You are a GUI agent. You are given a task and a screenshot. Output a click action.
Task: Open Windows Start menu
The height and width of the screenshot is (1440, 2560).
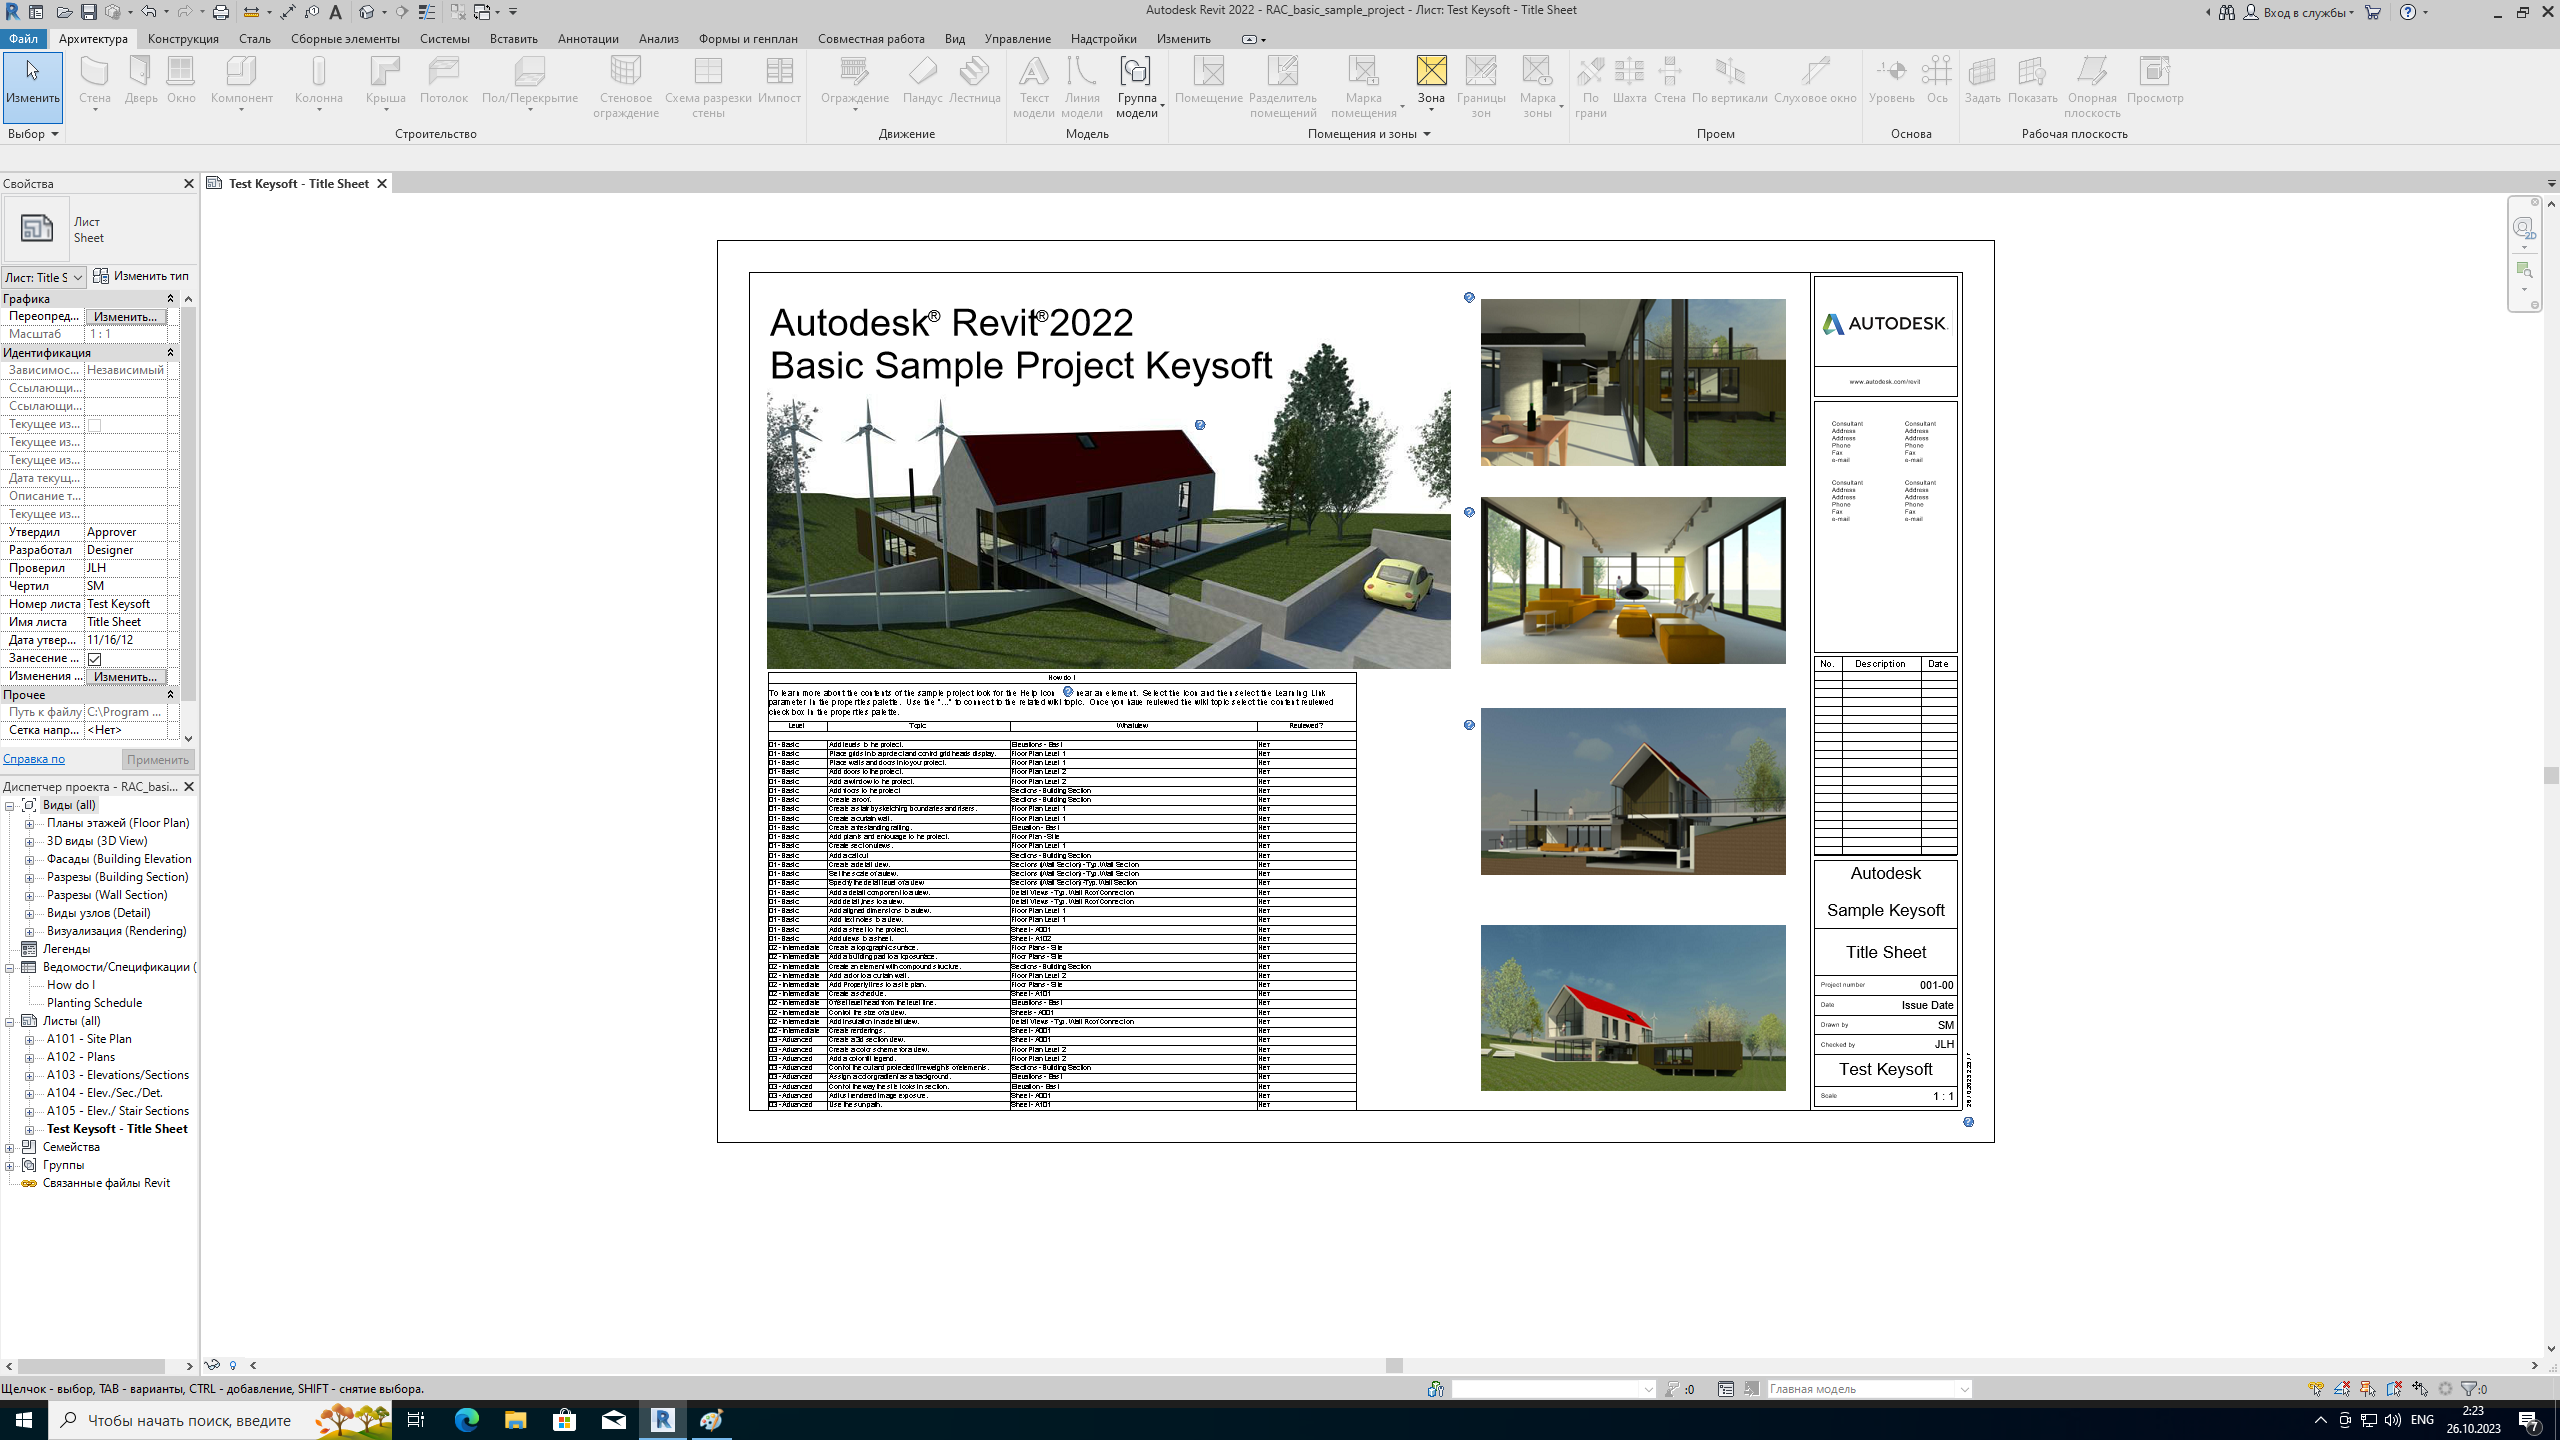coord(24,1420)
